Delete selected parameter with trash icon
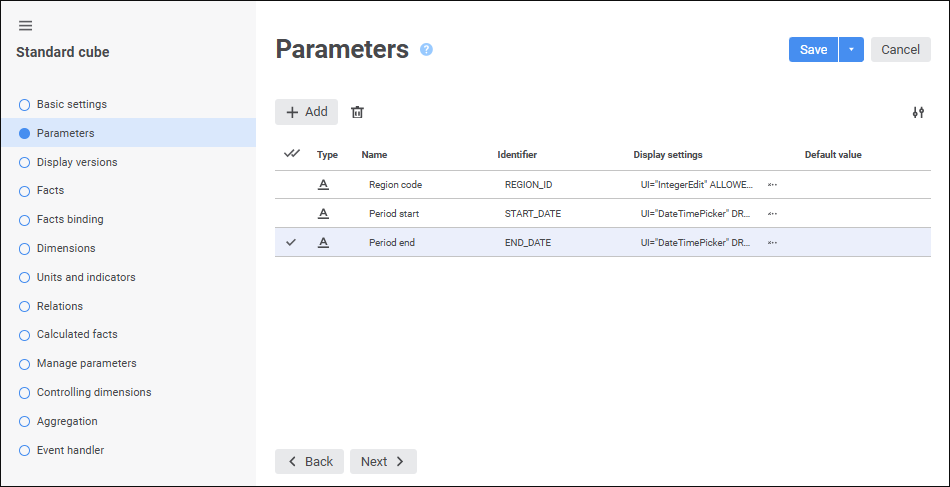Screen dimensions: 950x487 [357, 112]
